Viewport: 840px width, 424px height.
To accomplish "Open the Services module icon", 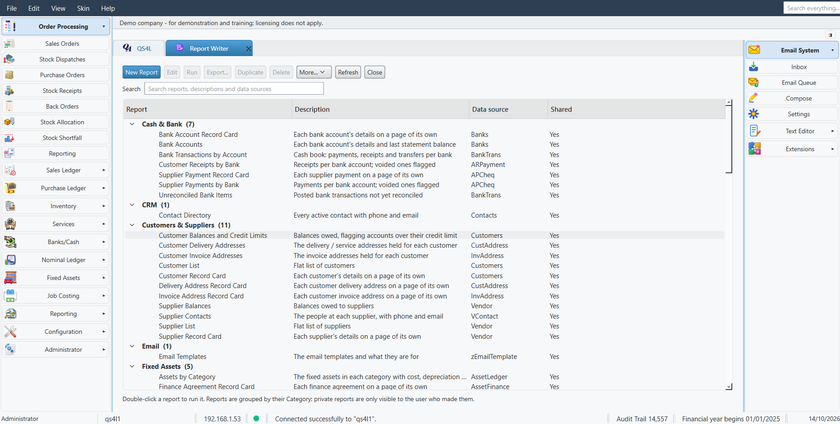I will coord(10,224).
